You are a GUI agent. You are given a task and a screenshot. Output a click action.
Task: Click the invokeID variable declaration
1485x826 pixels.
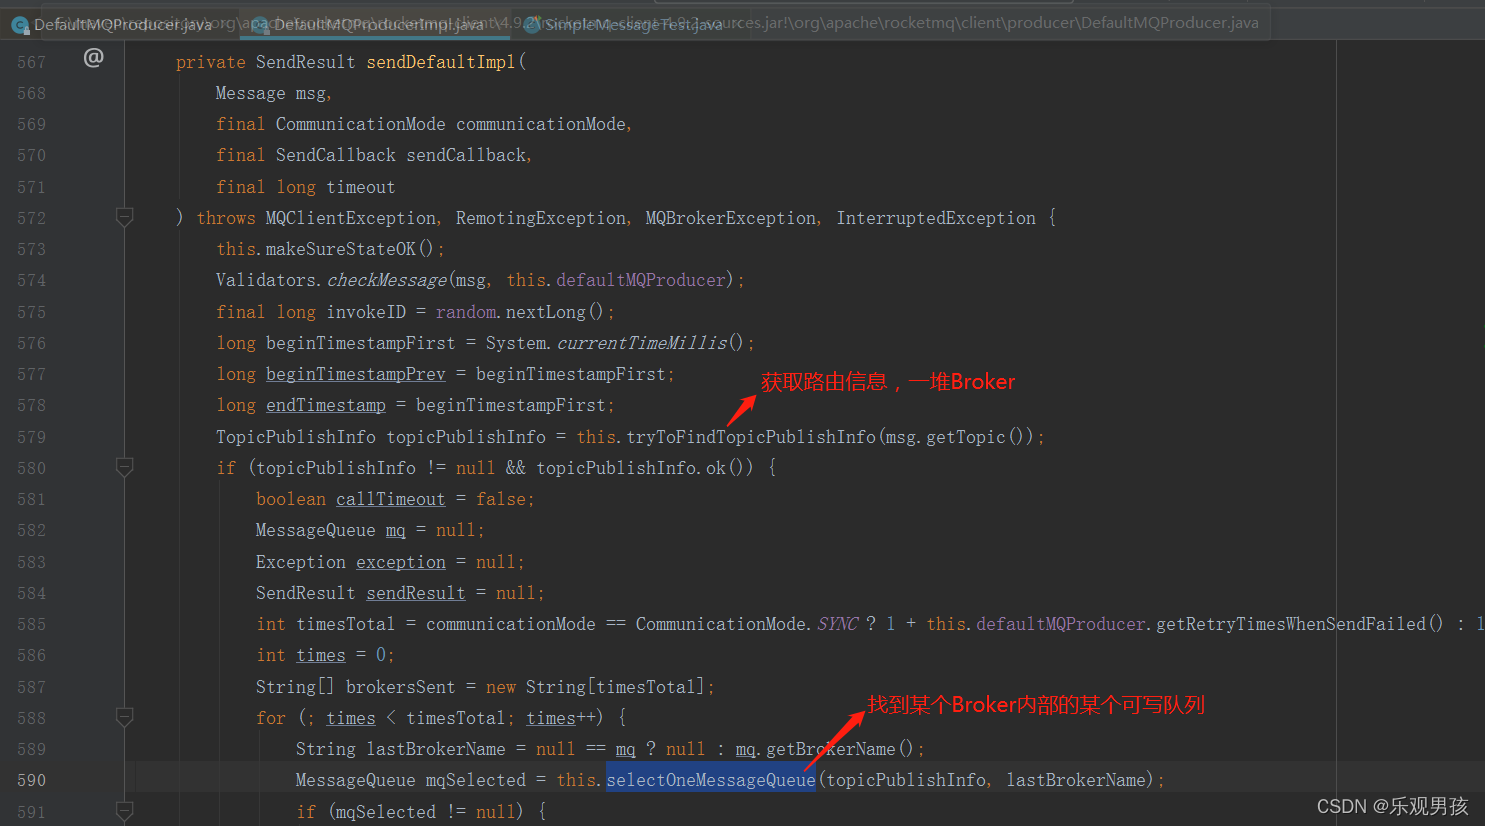366,312
